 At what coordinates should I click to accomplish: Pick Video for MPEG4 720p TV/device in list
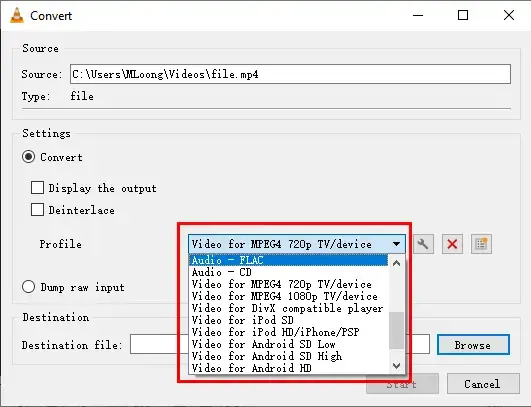288,284
